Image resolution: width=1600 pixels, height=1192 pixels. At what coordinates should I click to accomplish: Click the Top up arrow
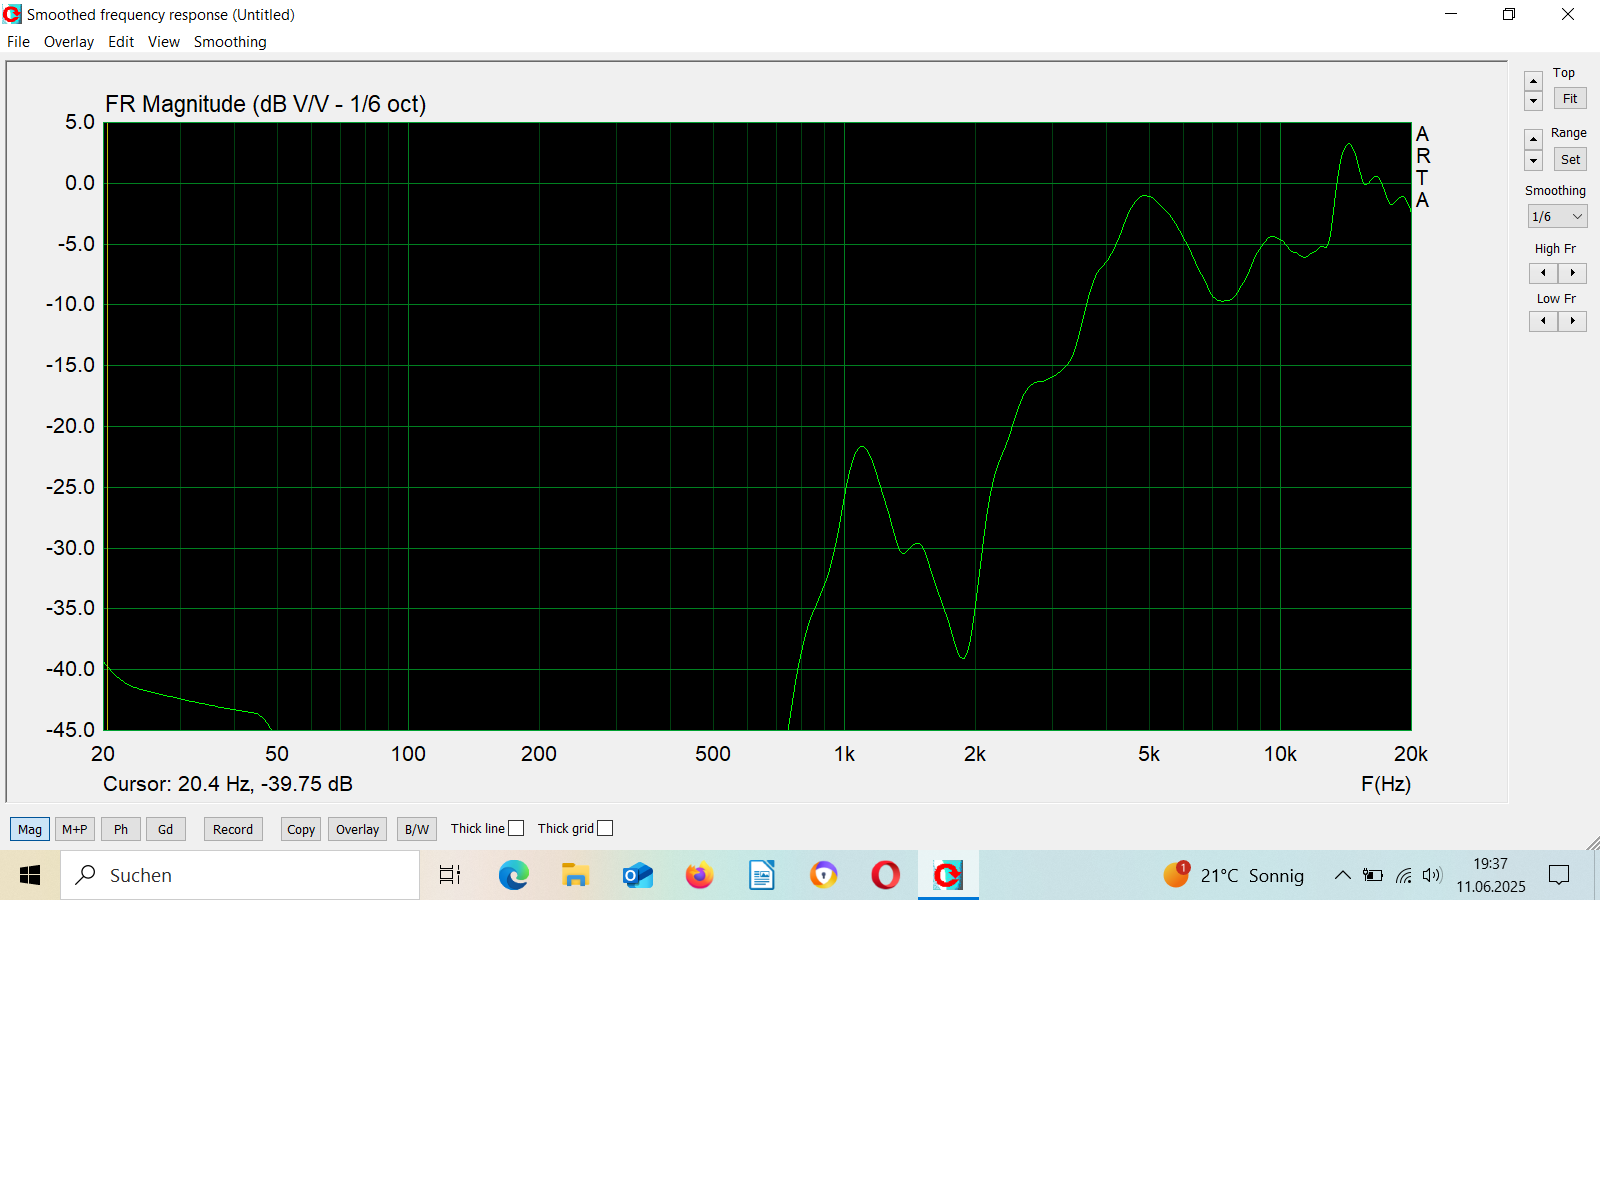[x=1533, y=81]
